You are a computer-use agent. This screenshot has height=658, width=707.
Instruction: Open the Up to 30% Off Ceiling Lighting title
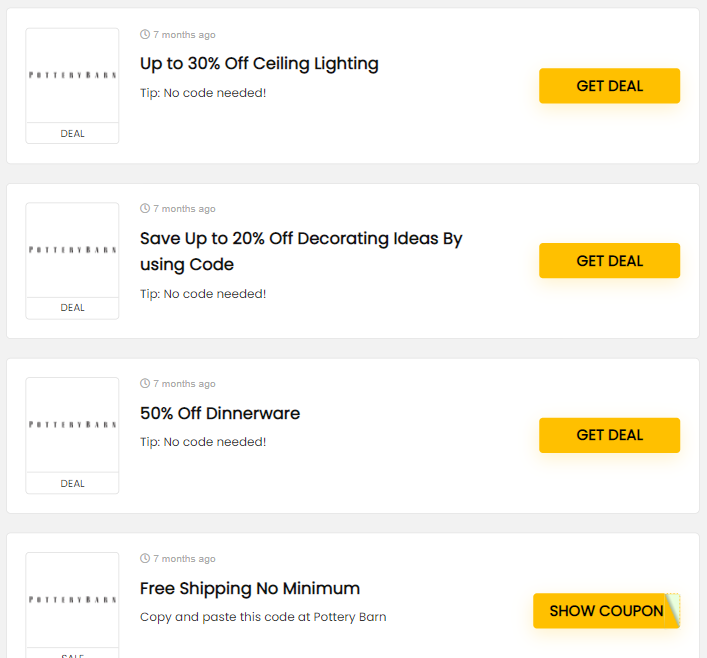[x=259, y=64]
